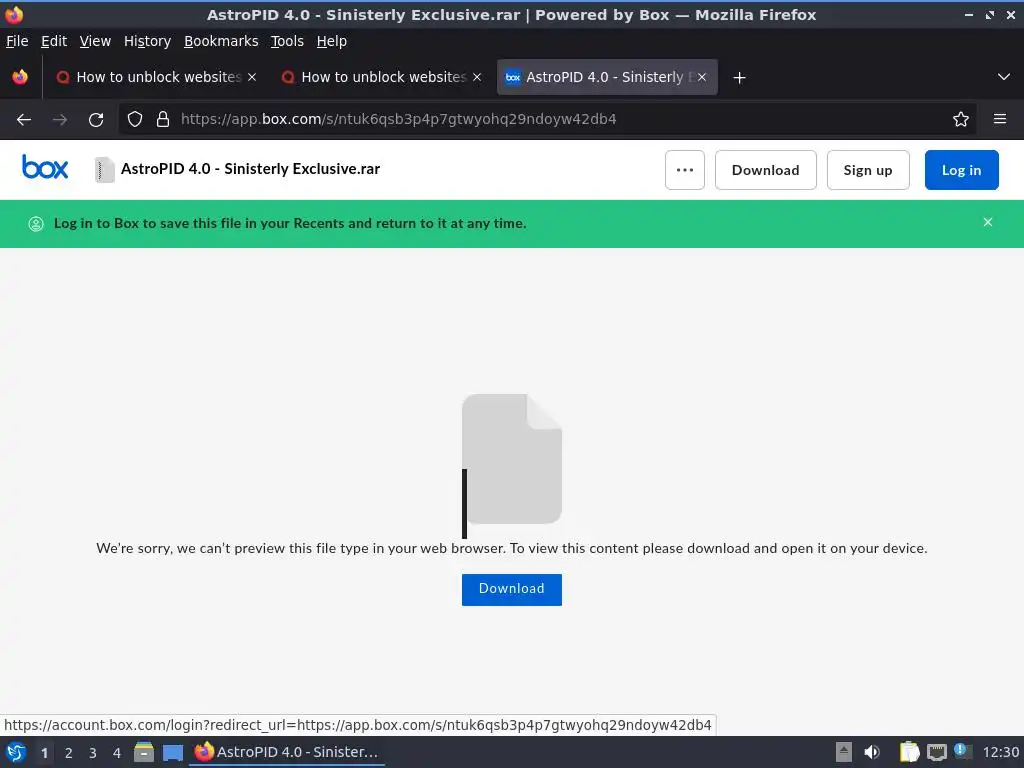Click the large gray file placeholder thumbnail
Image resolution: width=1024 pixels, height=768 pixels.
(511, 458)
